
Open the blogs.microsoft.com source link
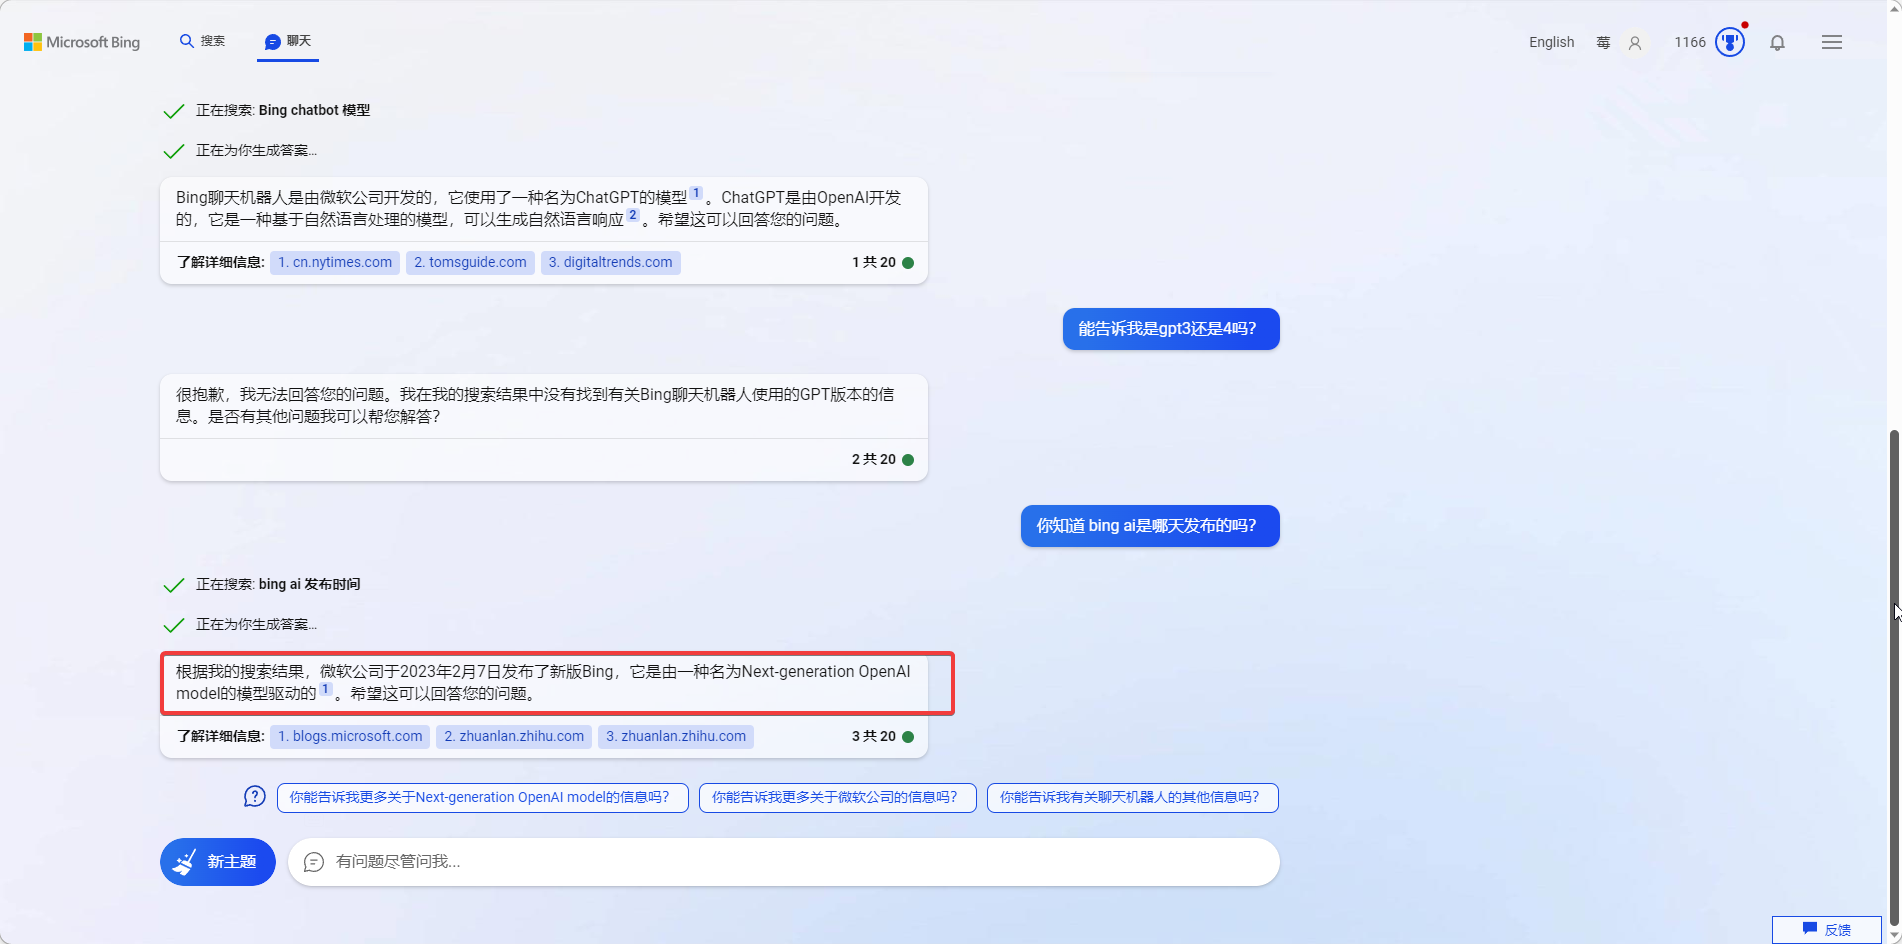tap(350, 736)
